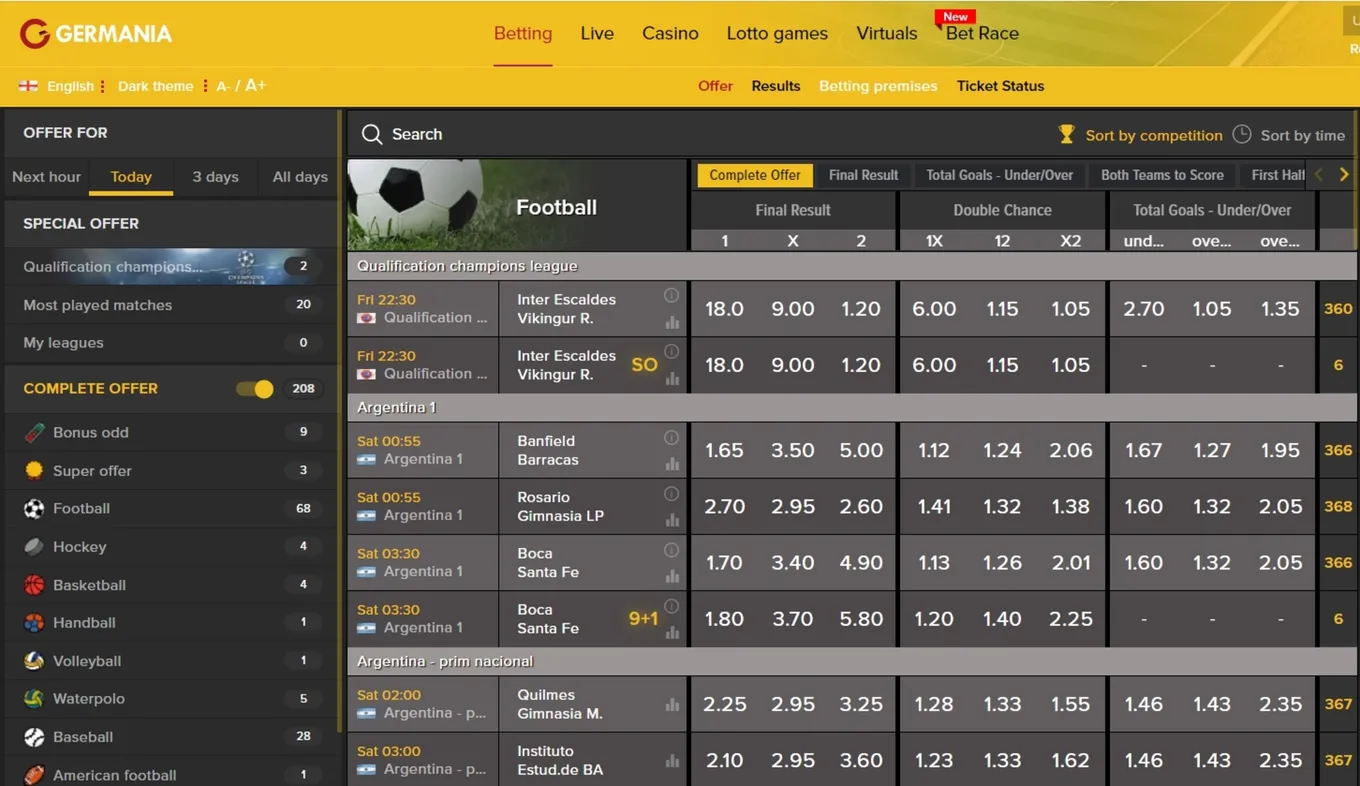Image resolution: width=1360 pixels, height=786 pixels.
Task: Open Lotto games
Action: coord(777,33)
